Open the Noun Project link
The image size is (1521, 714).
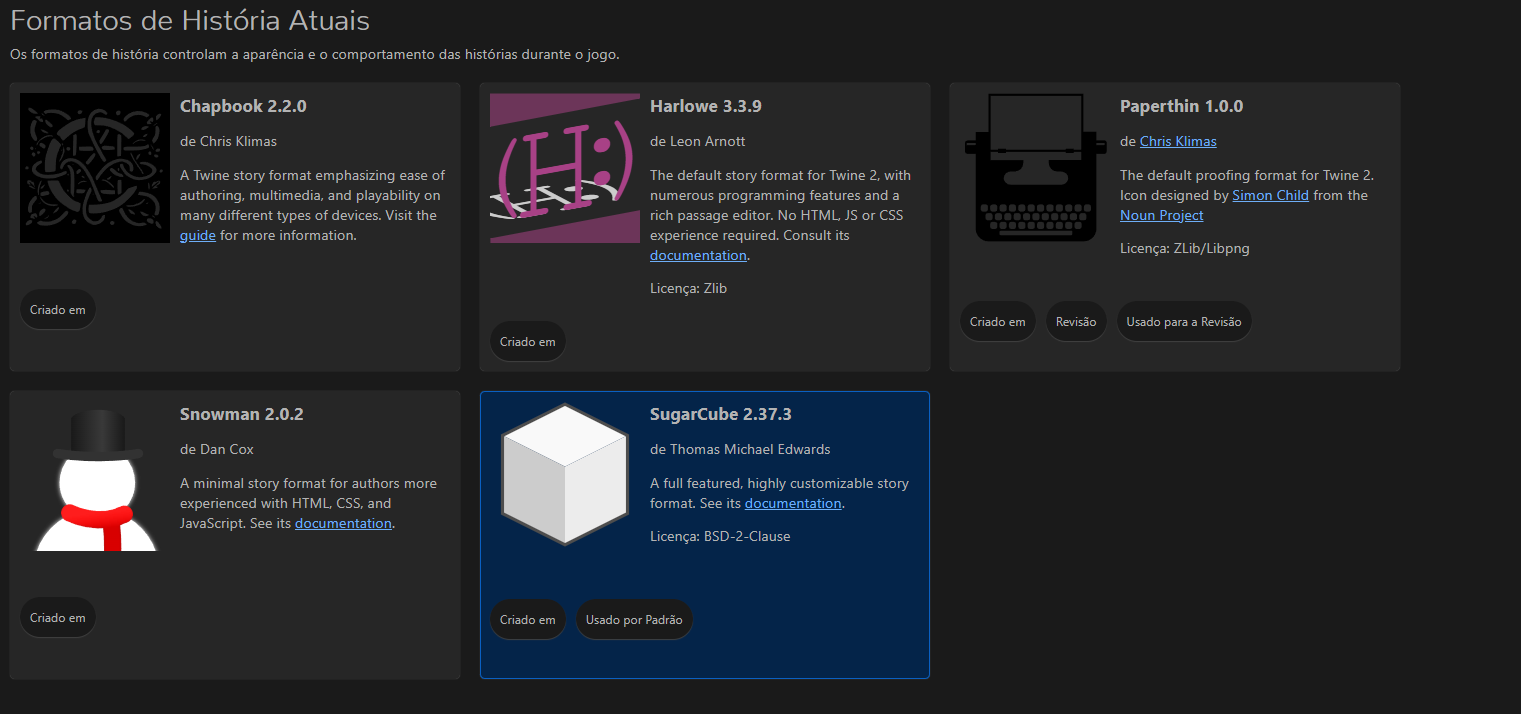[1162, 215]
